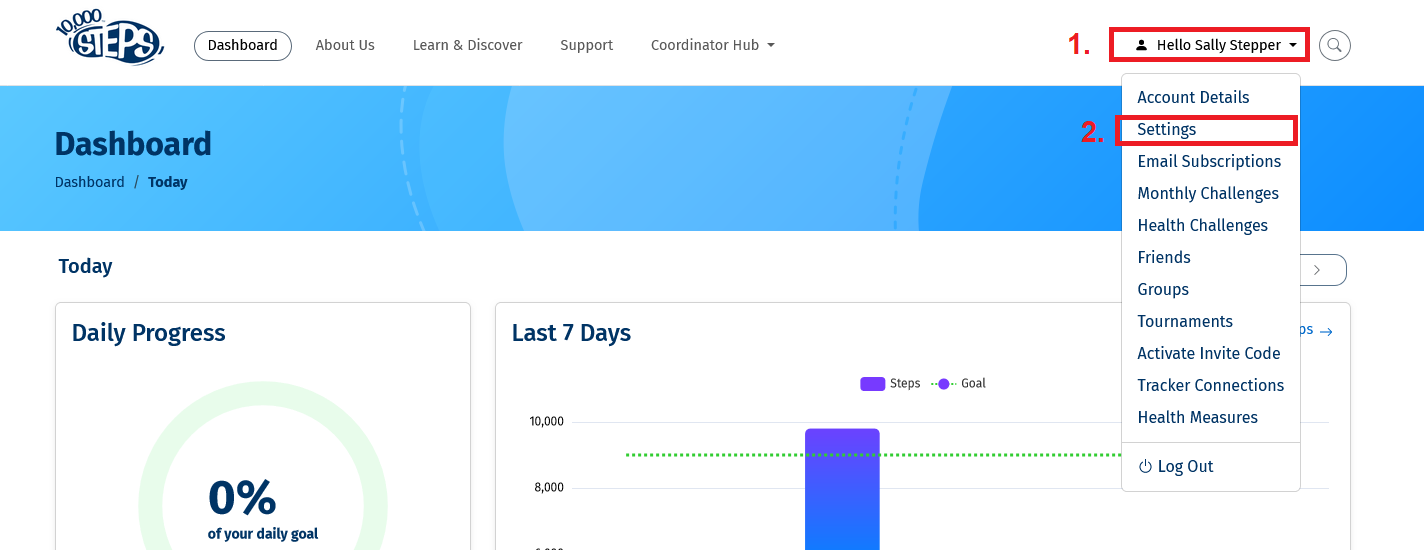1424x550 pixels.
Task: Open Tracker Connections
Action: tap(1211, 385)
